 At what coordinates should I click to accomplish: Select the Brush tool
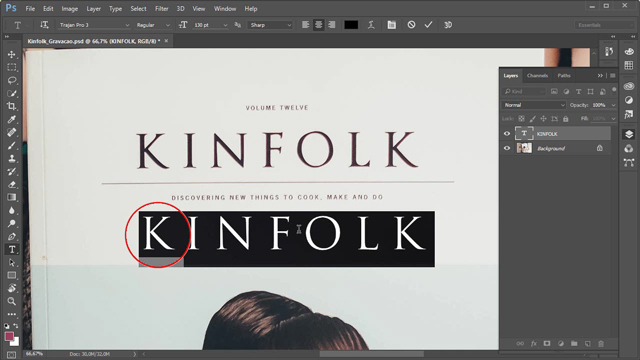[11, 145]
